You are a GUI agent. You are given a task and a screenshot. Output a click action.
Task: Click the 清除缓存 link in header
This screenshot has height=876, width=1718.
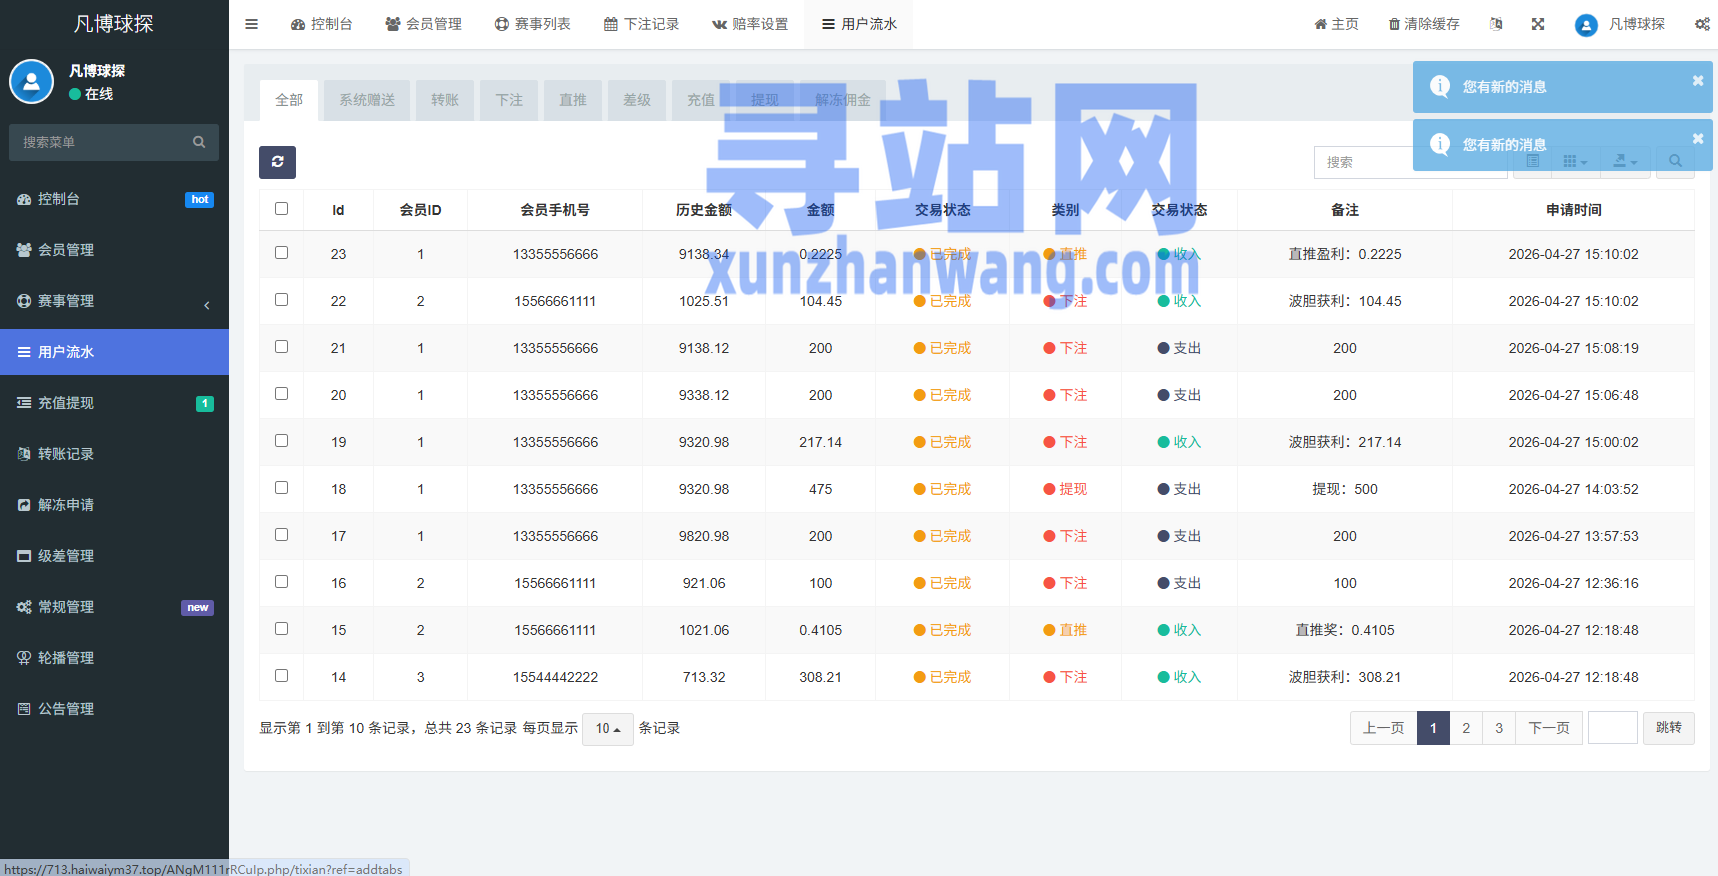point(1424,24)
